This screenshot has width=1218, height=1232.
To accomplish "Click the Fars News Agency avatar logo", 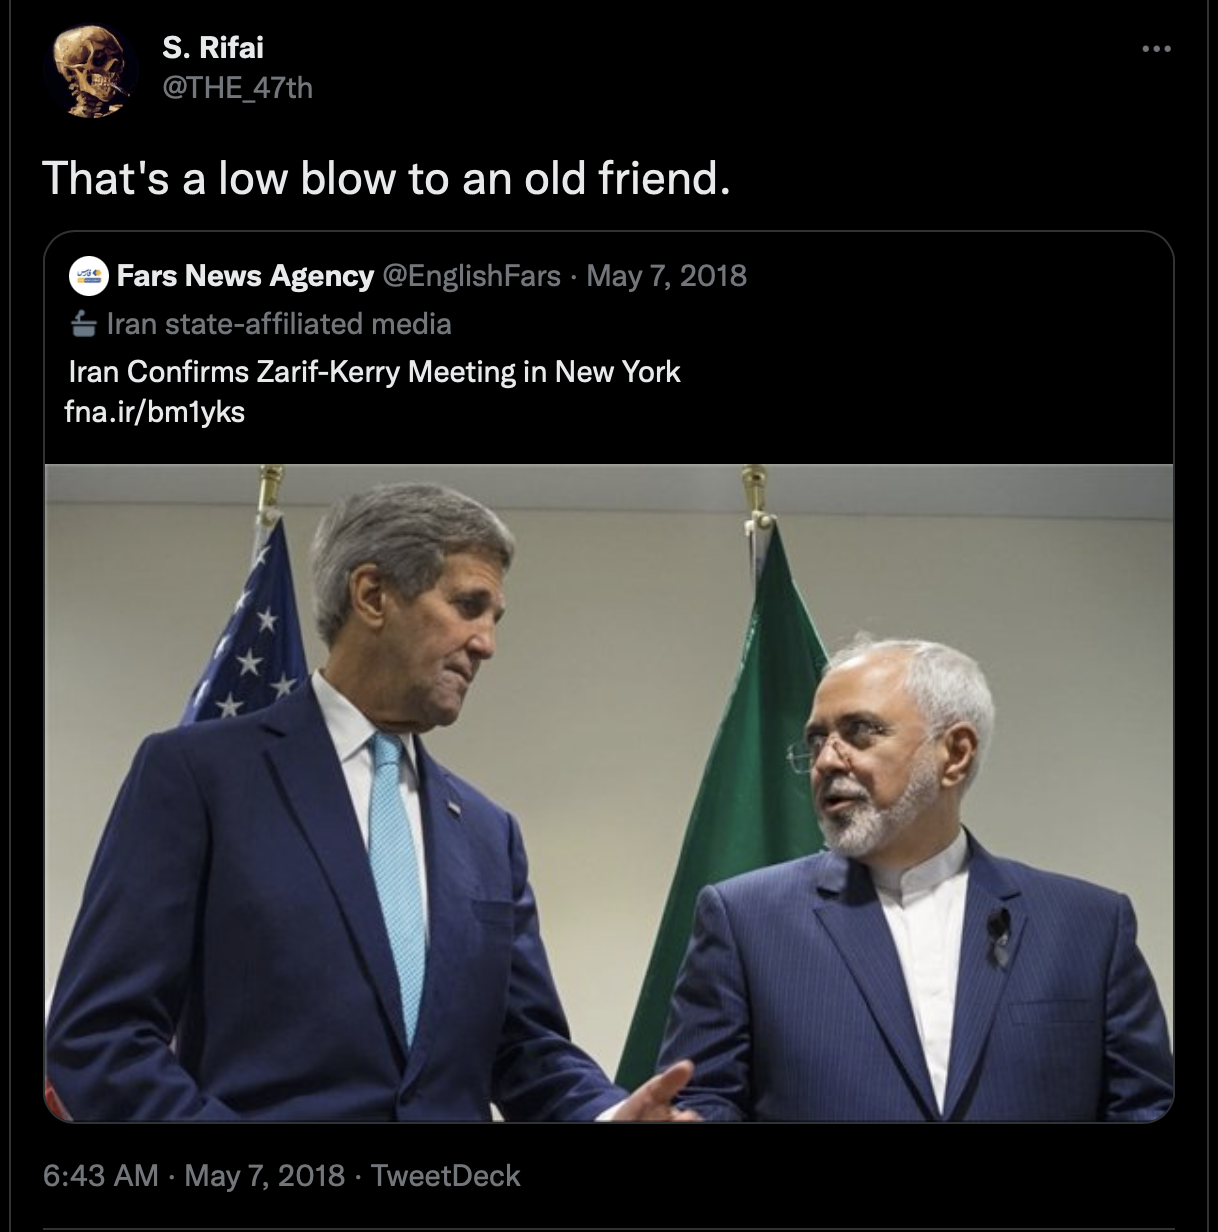I will [x=88, y=276].
